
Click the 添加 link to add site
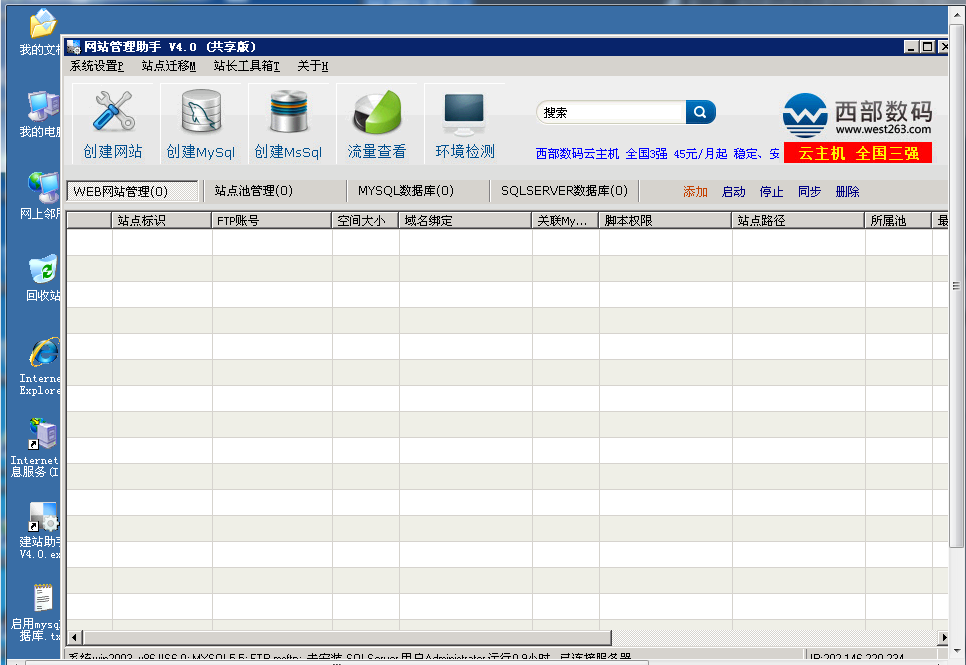pos(695,192)
